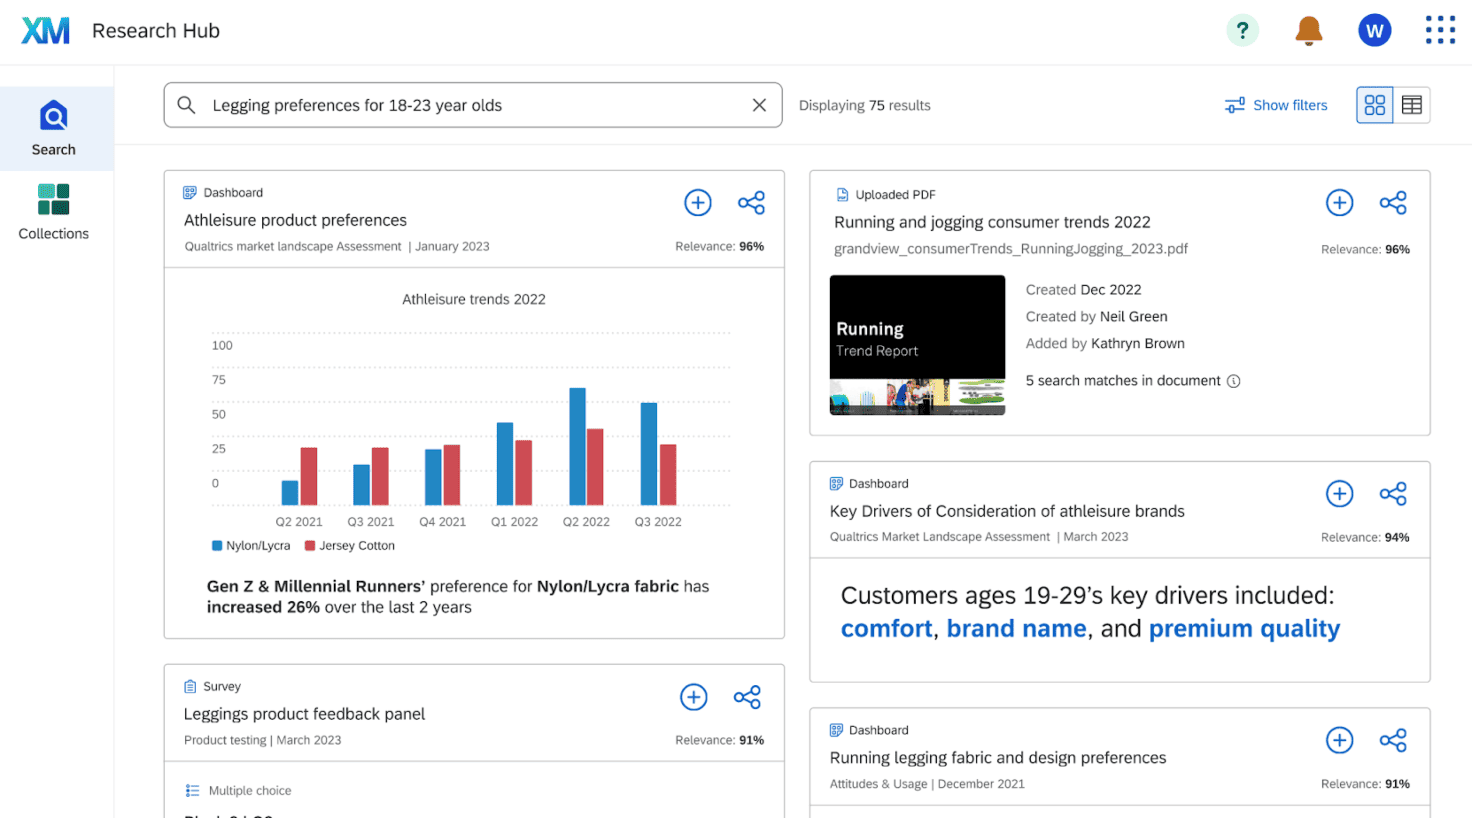Open the help menu
This screenshot has height=818, width=1472.
coord(1242,30)
